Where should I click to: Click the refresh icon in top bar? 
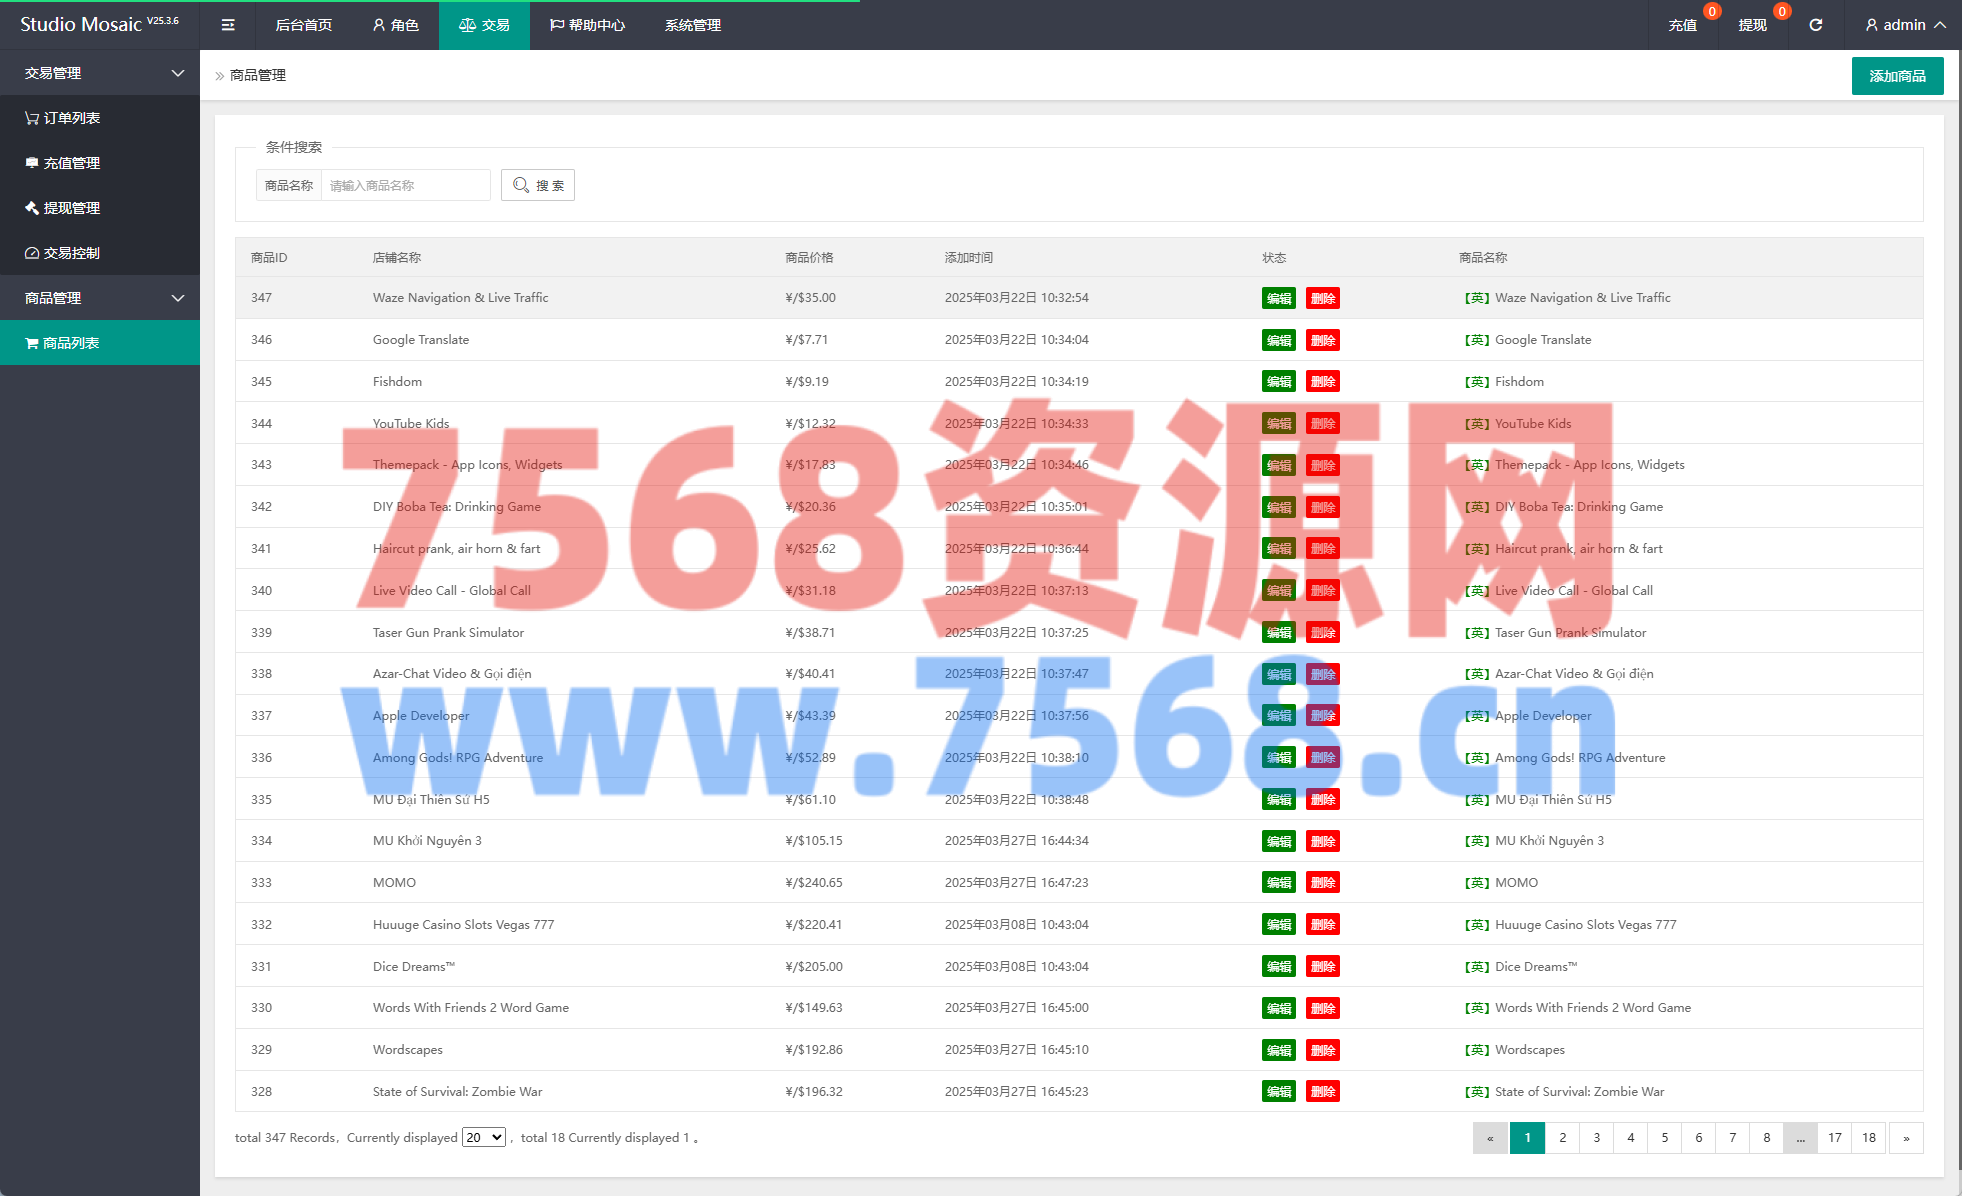1815,25
